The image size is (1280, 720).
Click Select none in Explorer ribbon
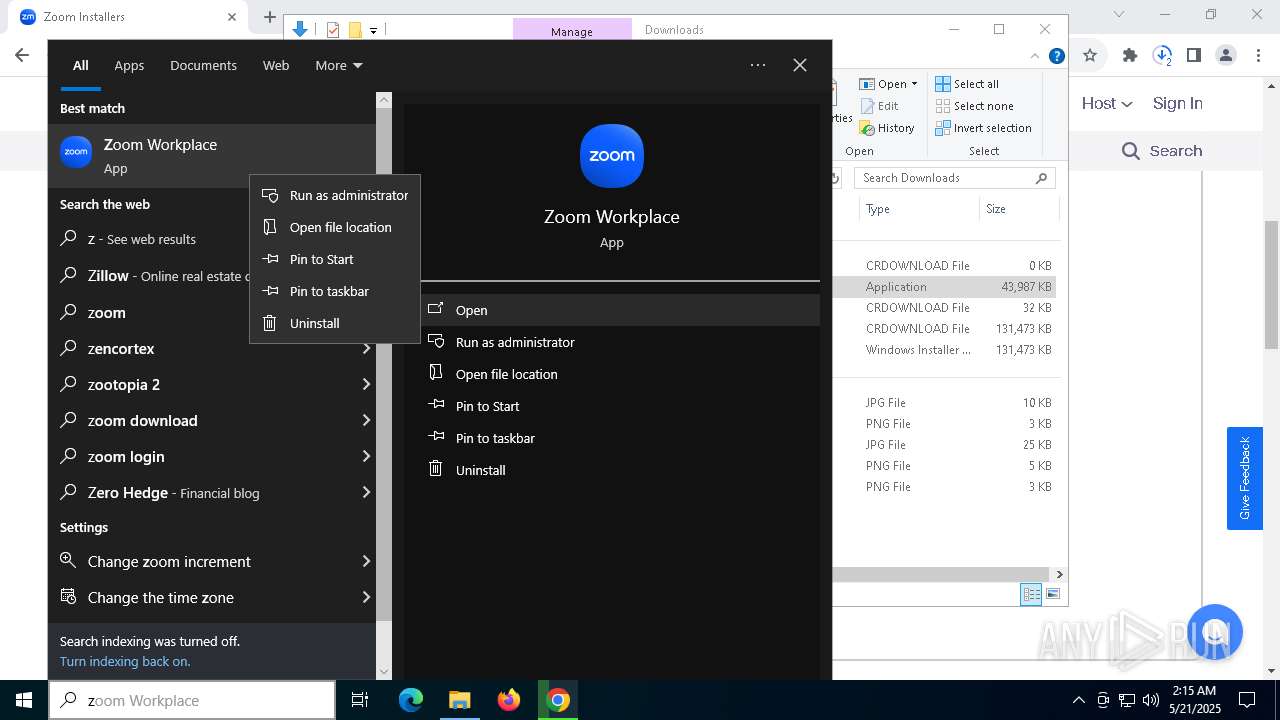point(974,106)
